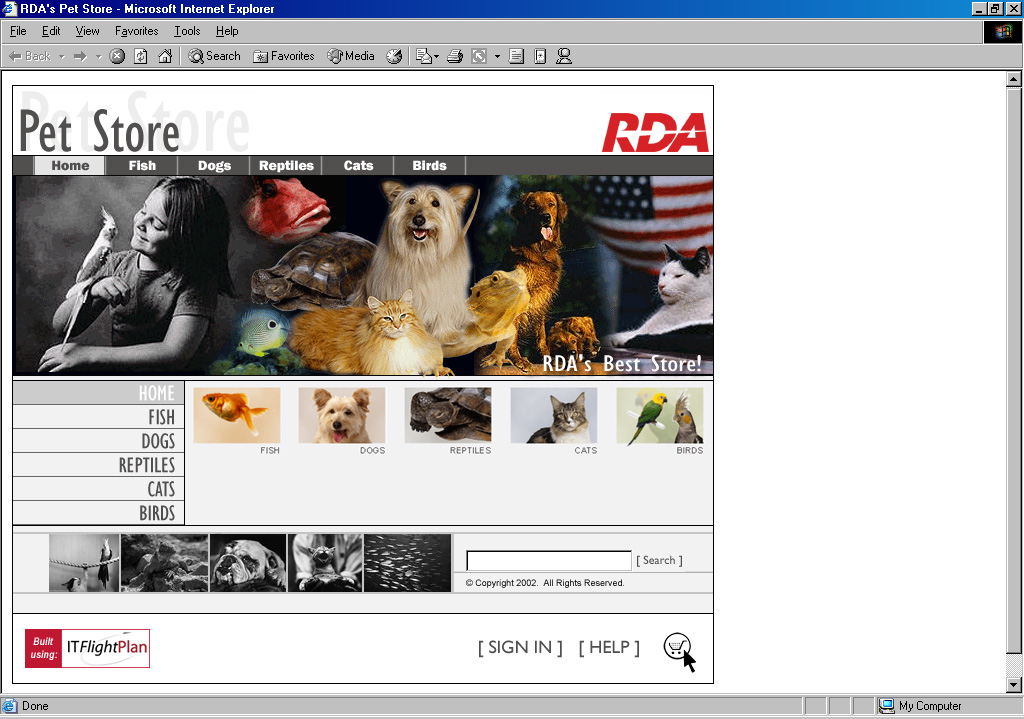The image size is (1024, 719).
Task: Select the Reptiles tab in navigation bar
Action: 286,166
